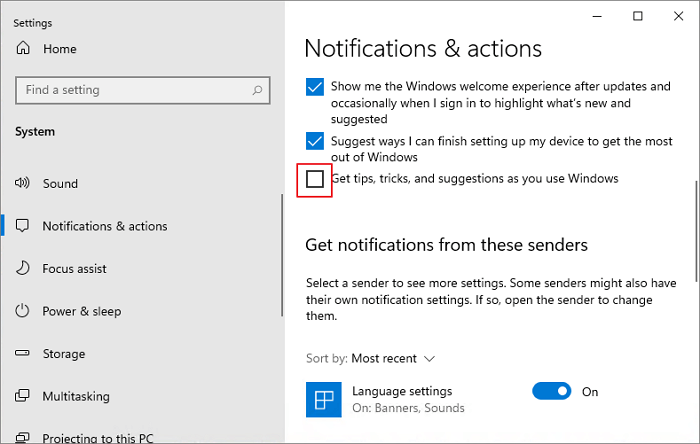
Task: Open Language settings sender entry
Action: pos(402,392)
